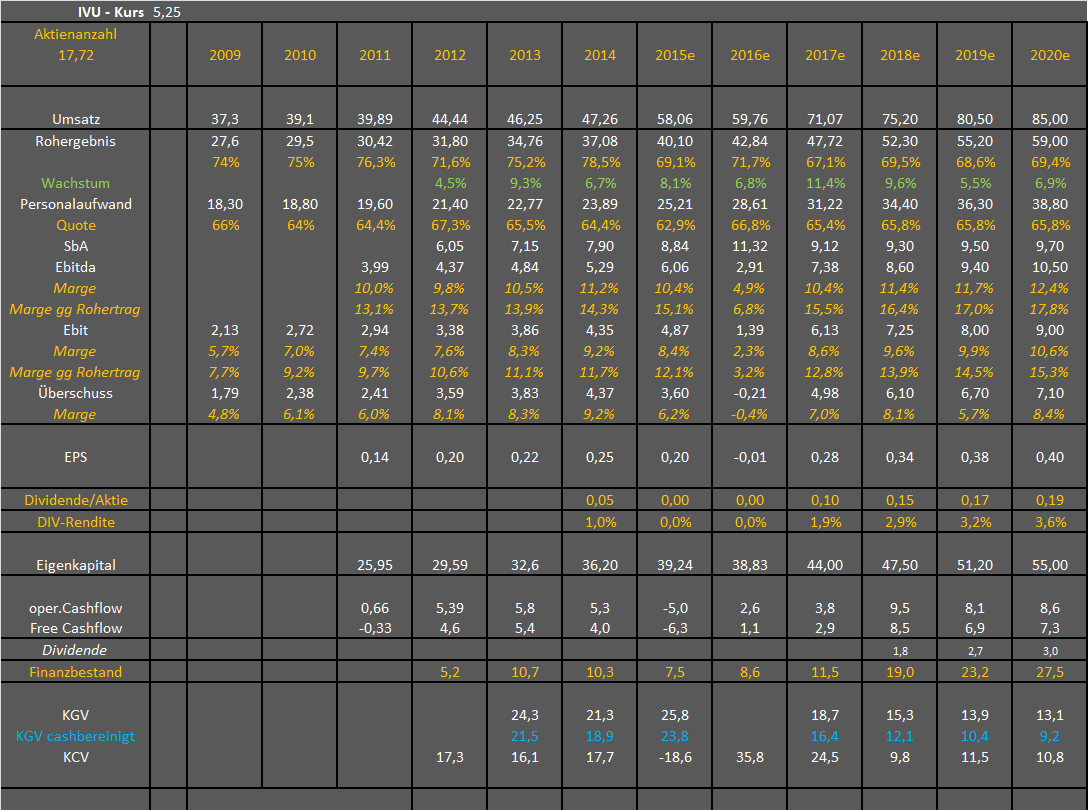
Task: Select Umsatz value 58,06 for 2015e
Action: 674,119
